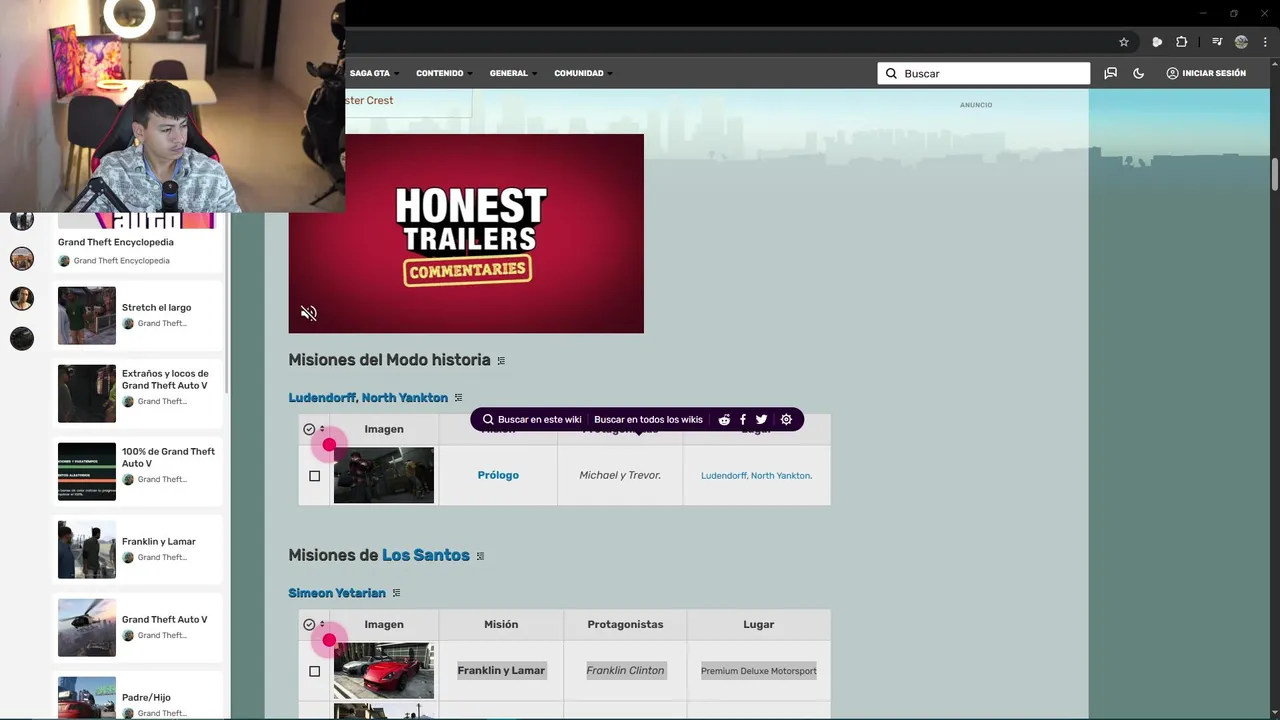Sort the North Yankton table by the checkmark column

point(322,429)
